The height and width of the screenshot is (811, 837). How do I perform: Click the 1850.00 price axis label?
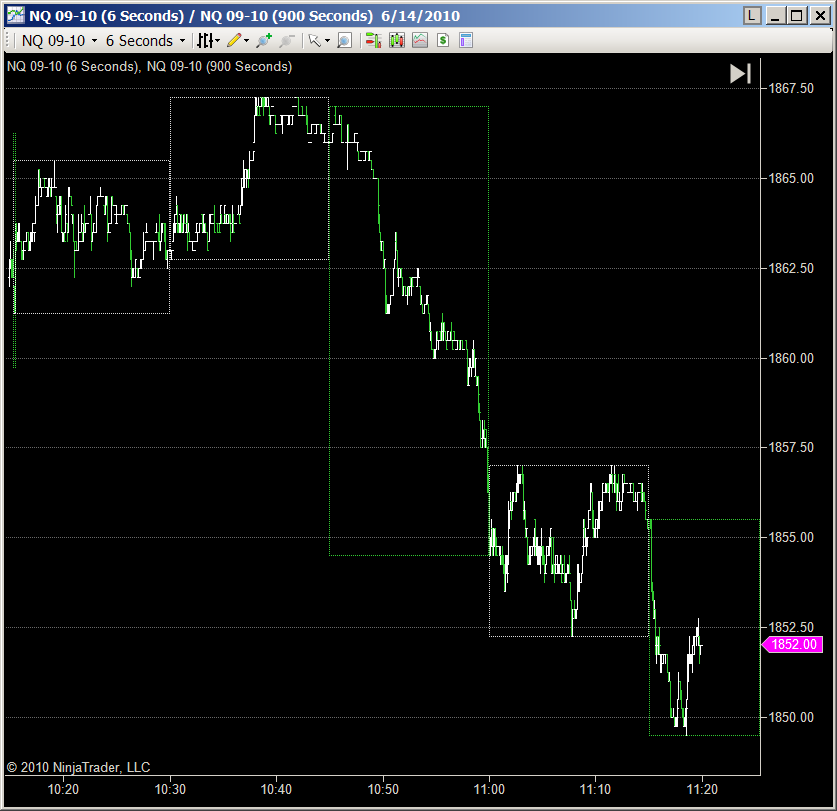tap(791, 717)
